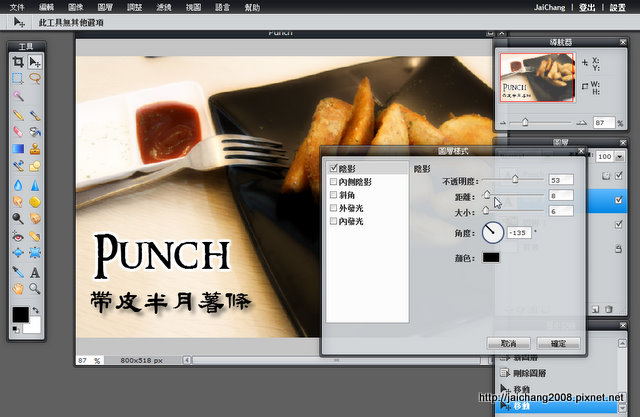Image resolution: width=640 pixels, height=417 pixels.
Task: Open the 圖像 image menu
Action: coord(76,7)
